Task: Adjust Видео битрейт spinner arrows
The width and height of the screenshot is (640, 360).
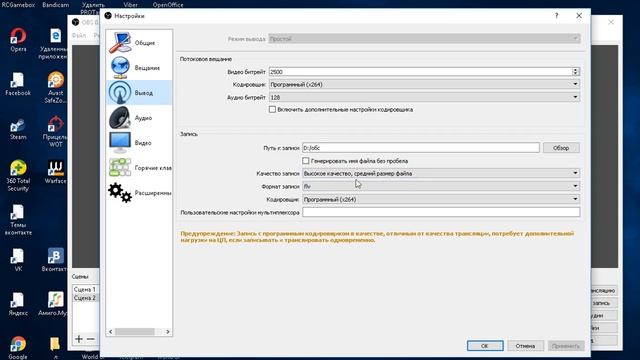Action: [x=575, y=72]
